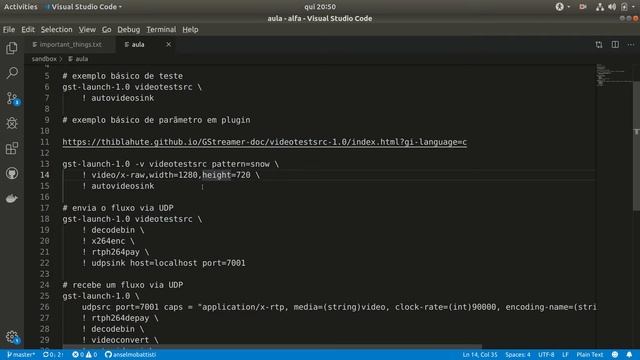This screenshot has height=360, width=640.
Task: Open the Debug view in activity bar
Action: [12, 123]
